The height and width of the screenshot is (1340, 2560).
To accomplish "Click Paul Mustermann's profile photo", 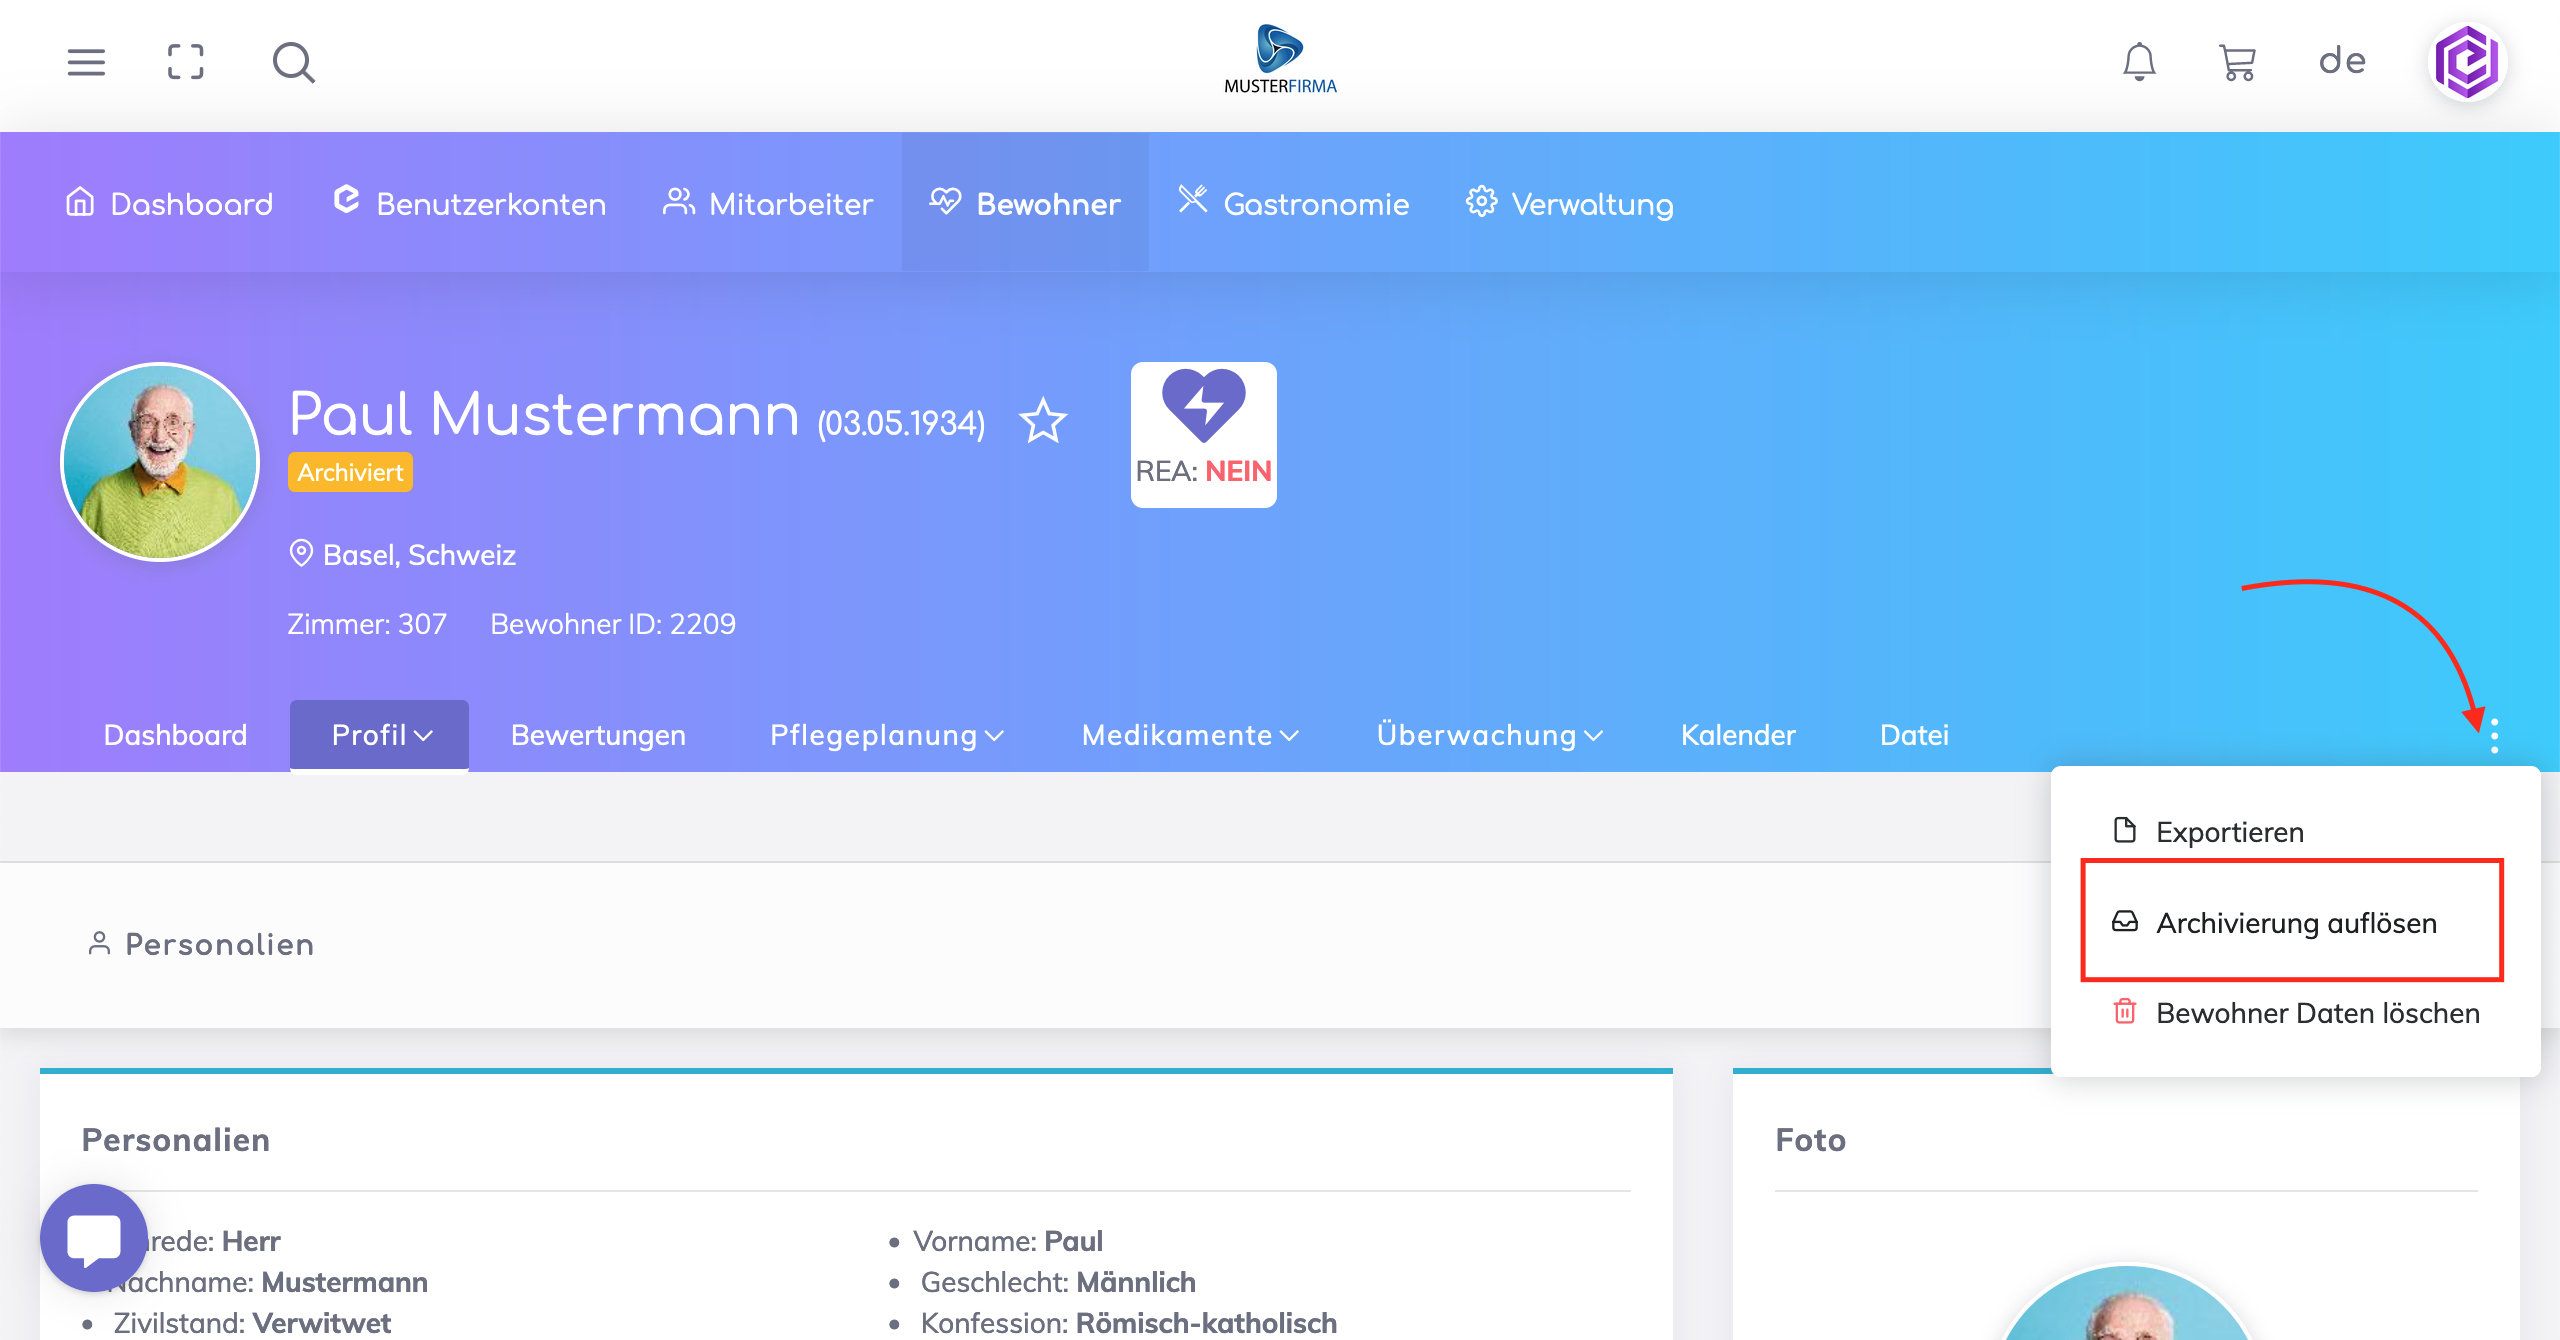I will click(x=160, y=462).
